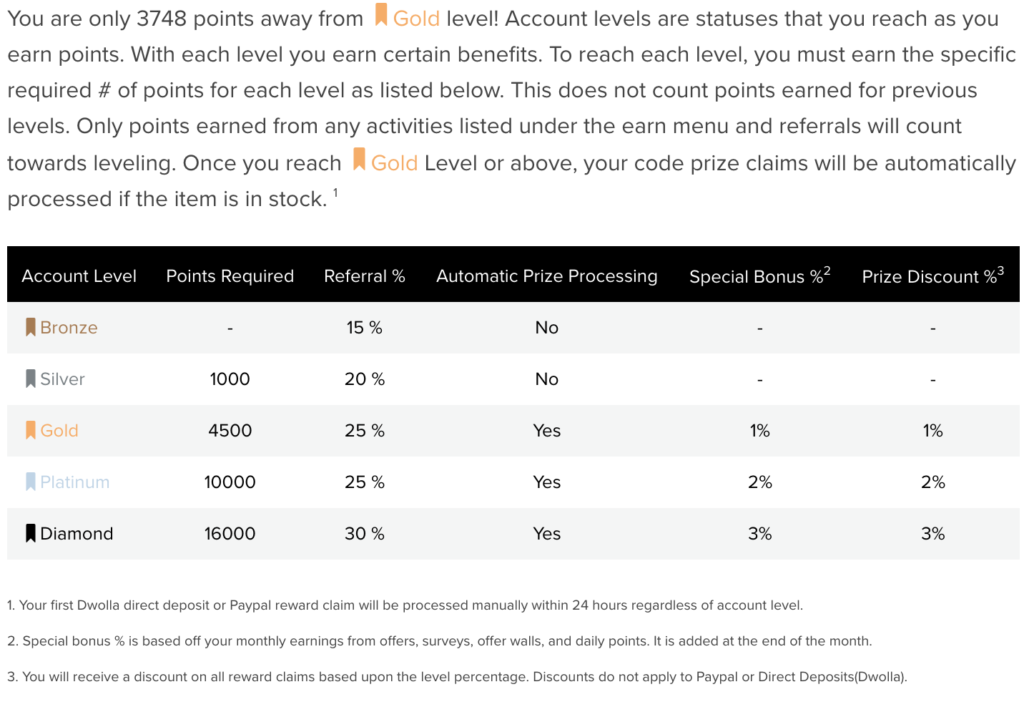
Task: Select the Platinum level label
Action: [x=74, y=482]
